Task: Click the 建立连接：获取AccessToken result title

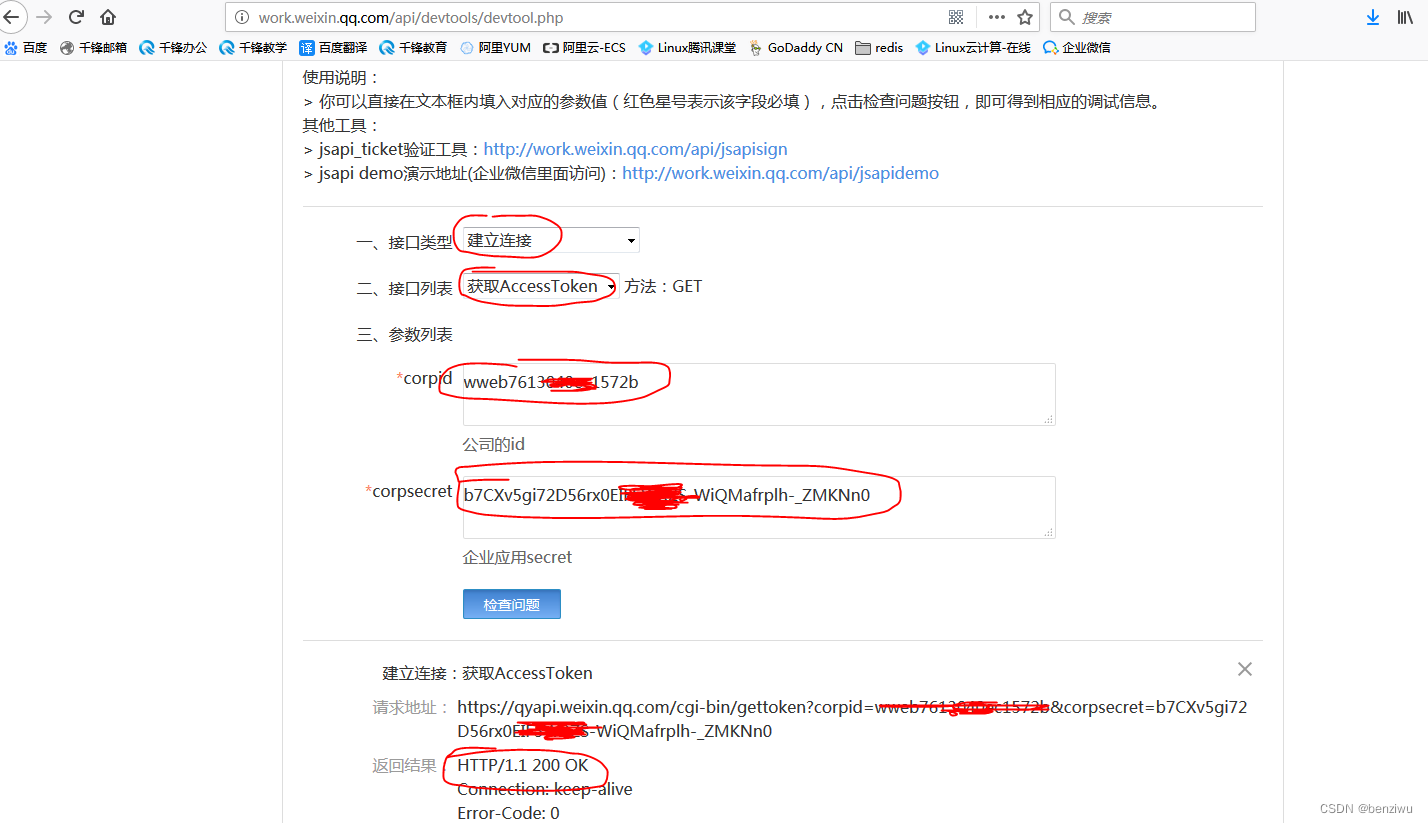Action: pyautogui.click(x=488, y=673)
